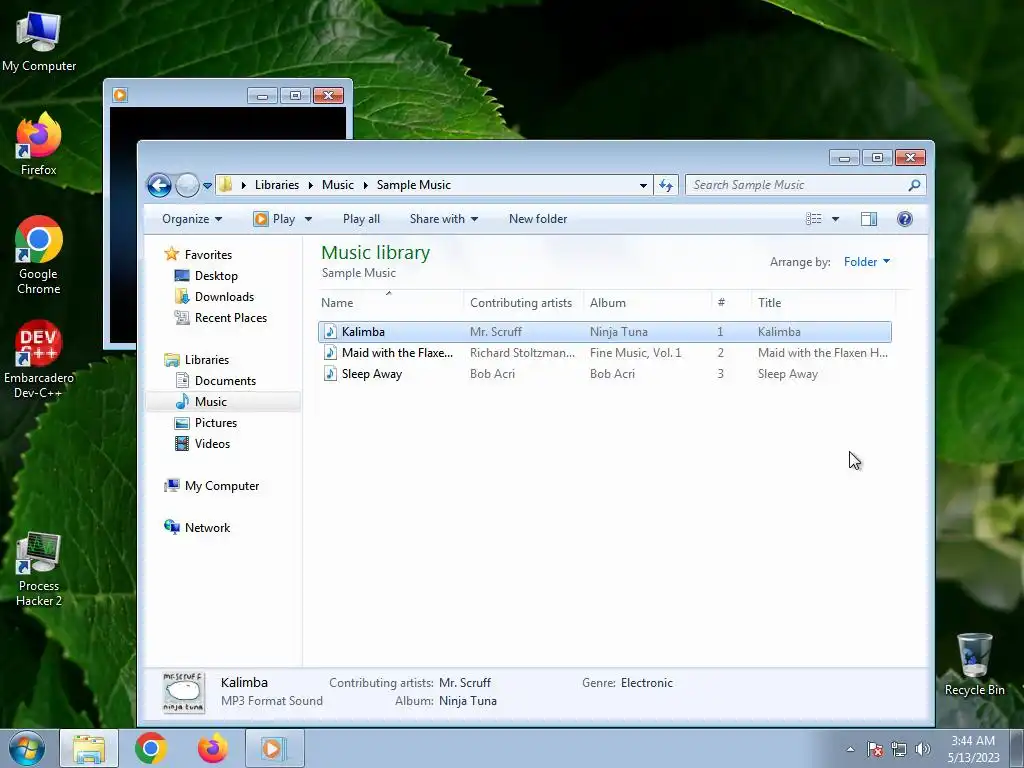The height and width of the screenshot is (768, 1024).
Task: Open the Share with menu
Action: (x=443, y=219)
